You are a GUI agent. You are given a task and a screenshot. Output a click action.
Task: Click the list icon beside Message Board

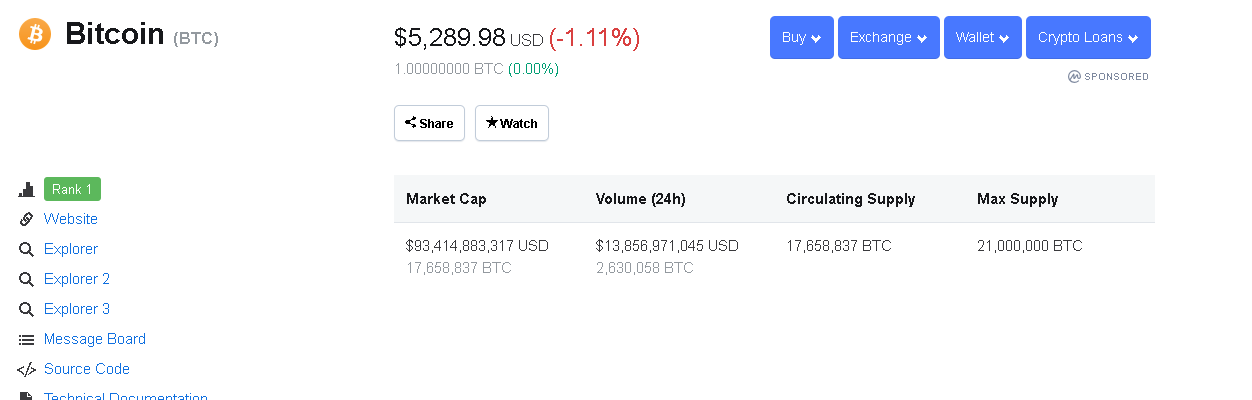coord(27,339)
